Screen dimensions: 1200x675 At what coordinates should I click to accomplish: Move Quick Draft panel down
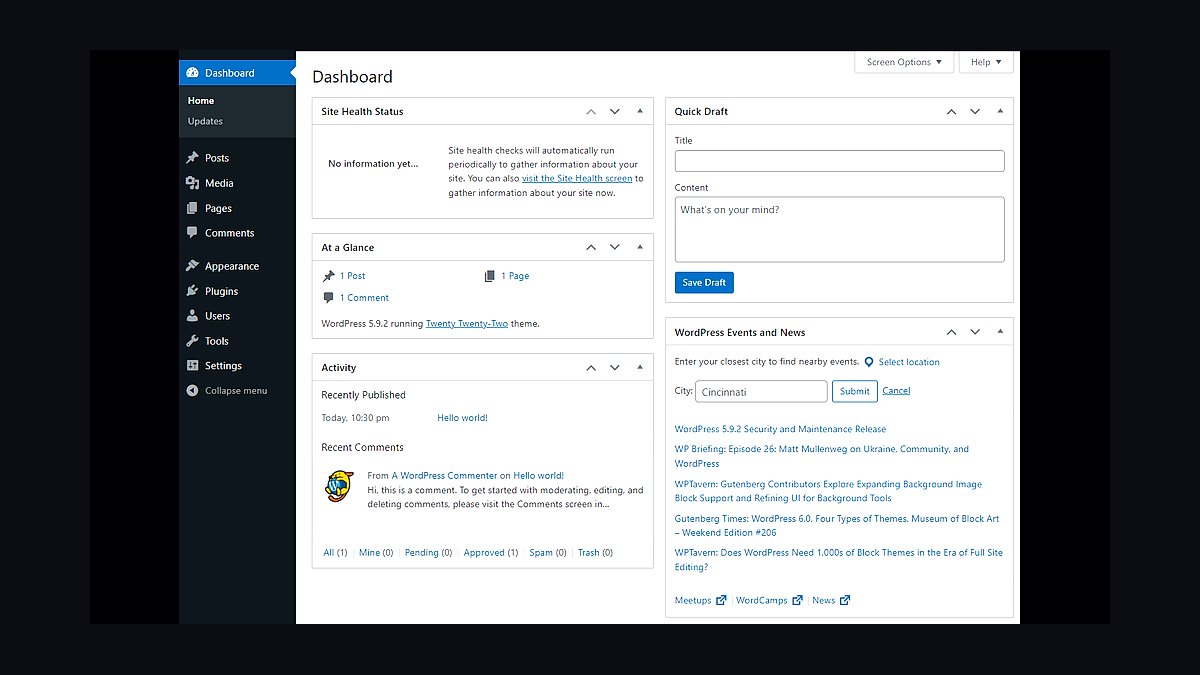tap(975, 111)
